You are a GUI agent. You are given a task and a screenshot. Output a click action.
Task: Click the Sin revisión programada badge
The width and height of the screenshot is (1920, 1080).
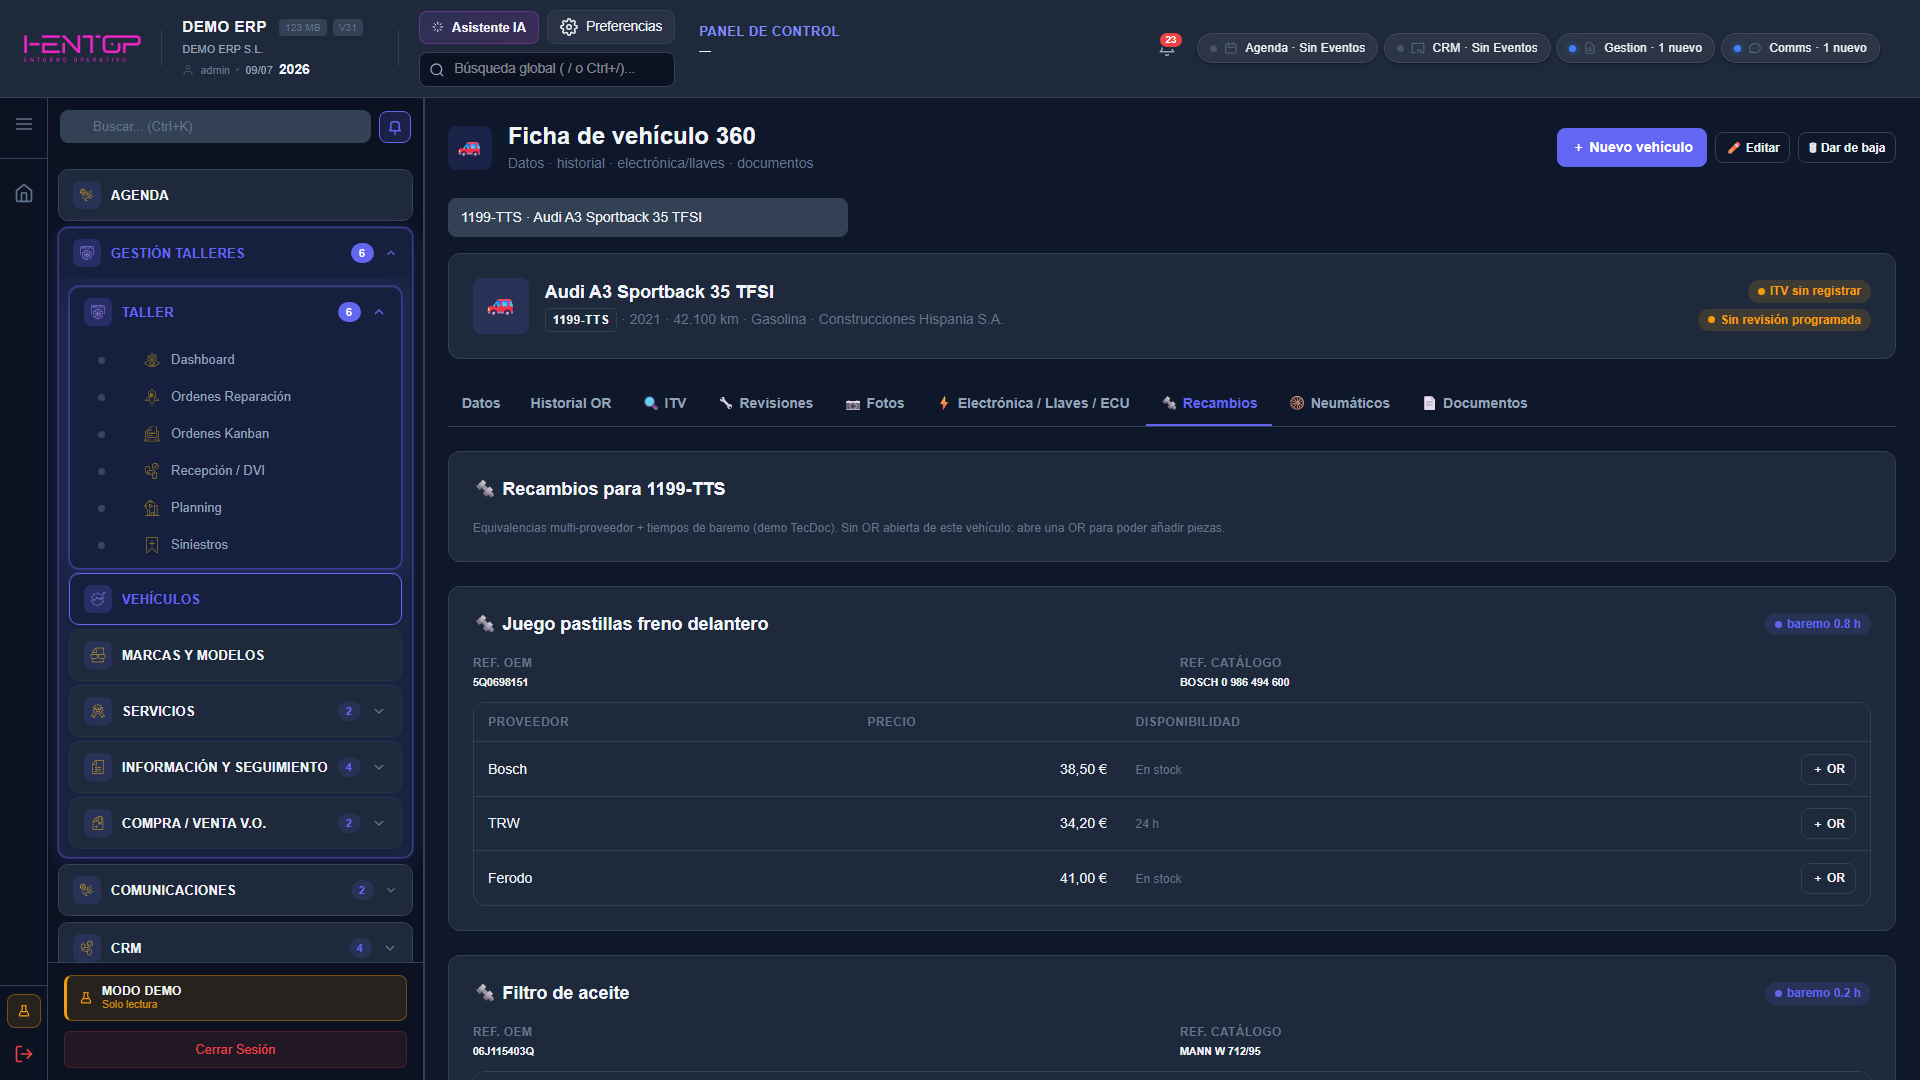click(1784, 320)
